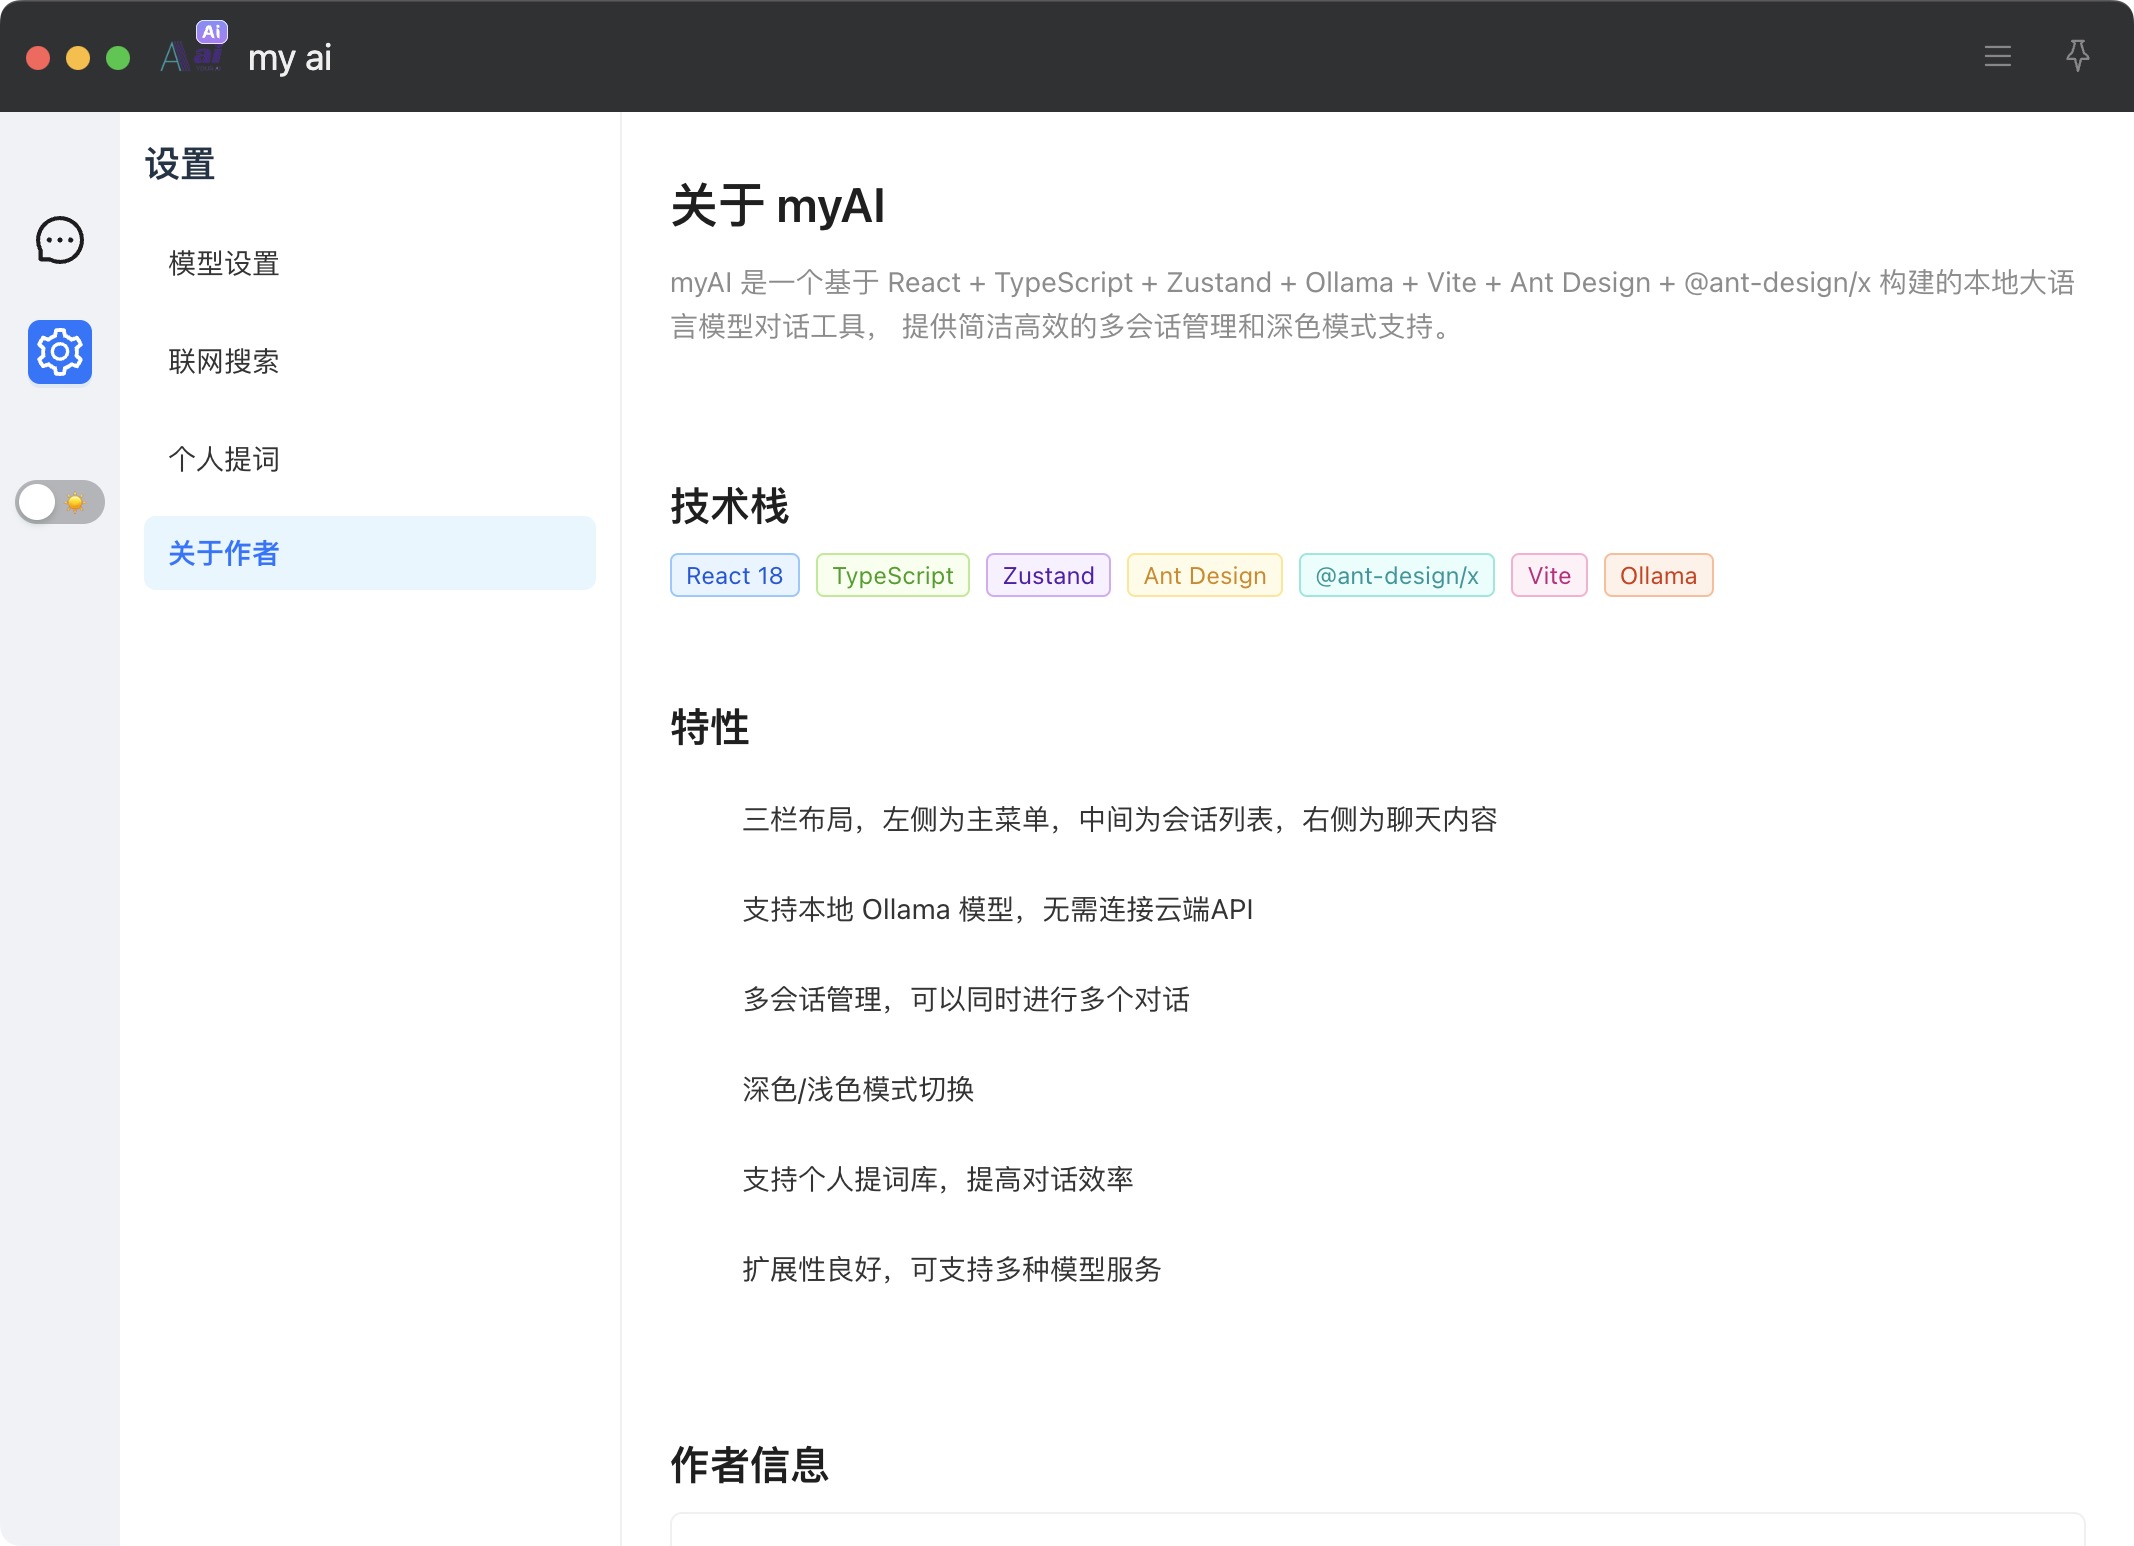2134x1546 pixels.
Task: Click the 关于 myAI heading
Action: [778, 206]
